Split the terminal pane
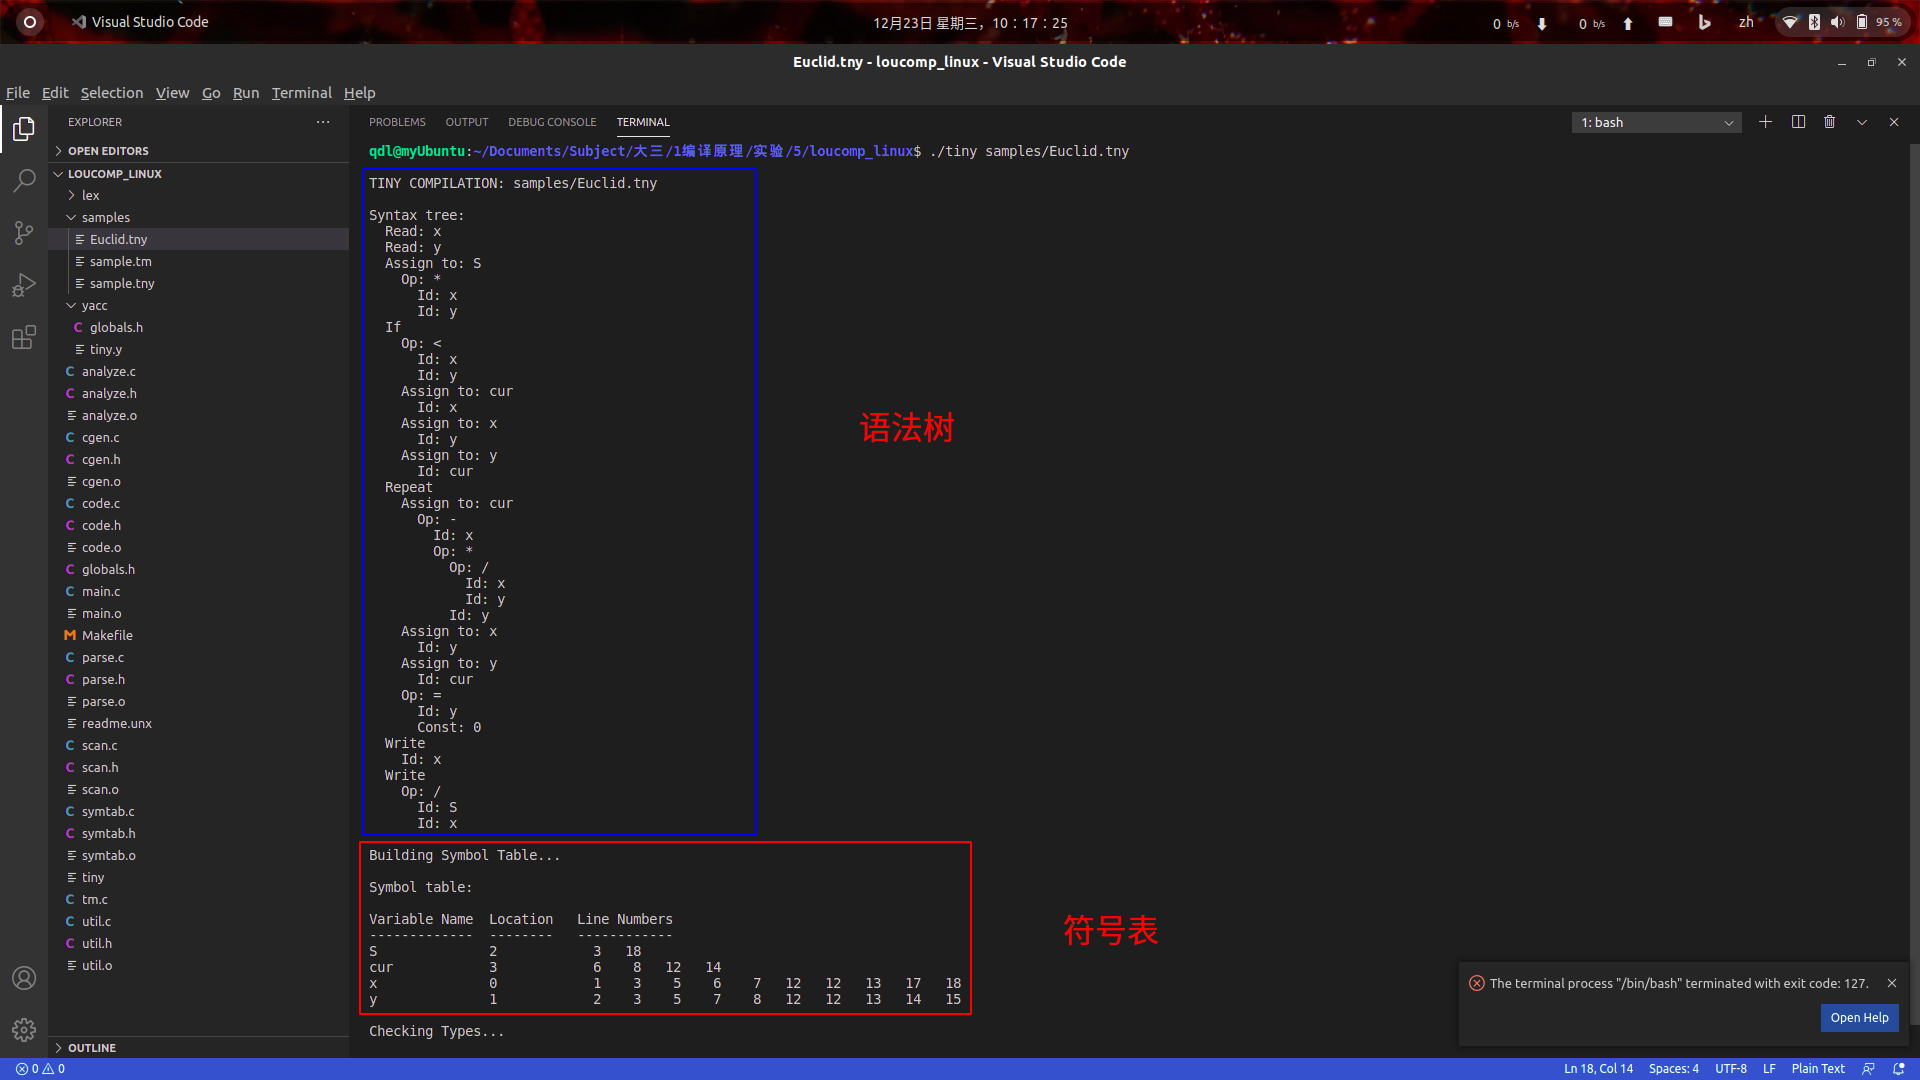The height and width of the screenshot is (1080, 1920). click(1798, 122)
